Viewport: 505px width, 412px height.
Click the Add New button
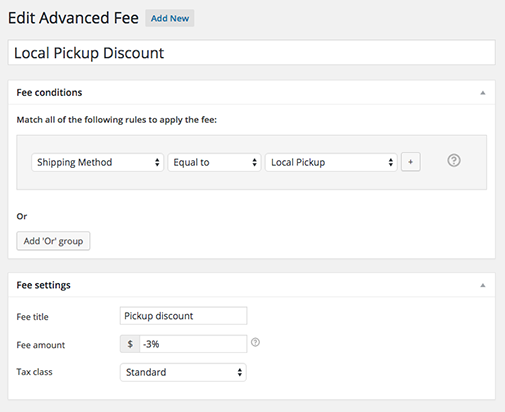click(170, 18)
